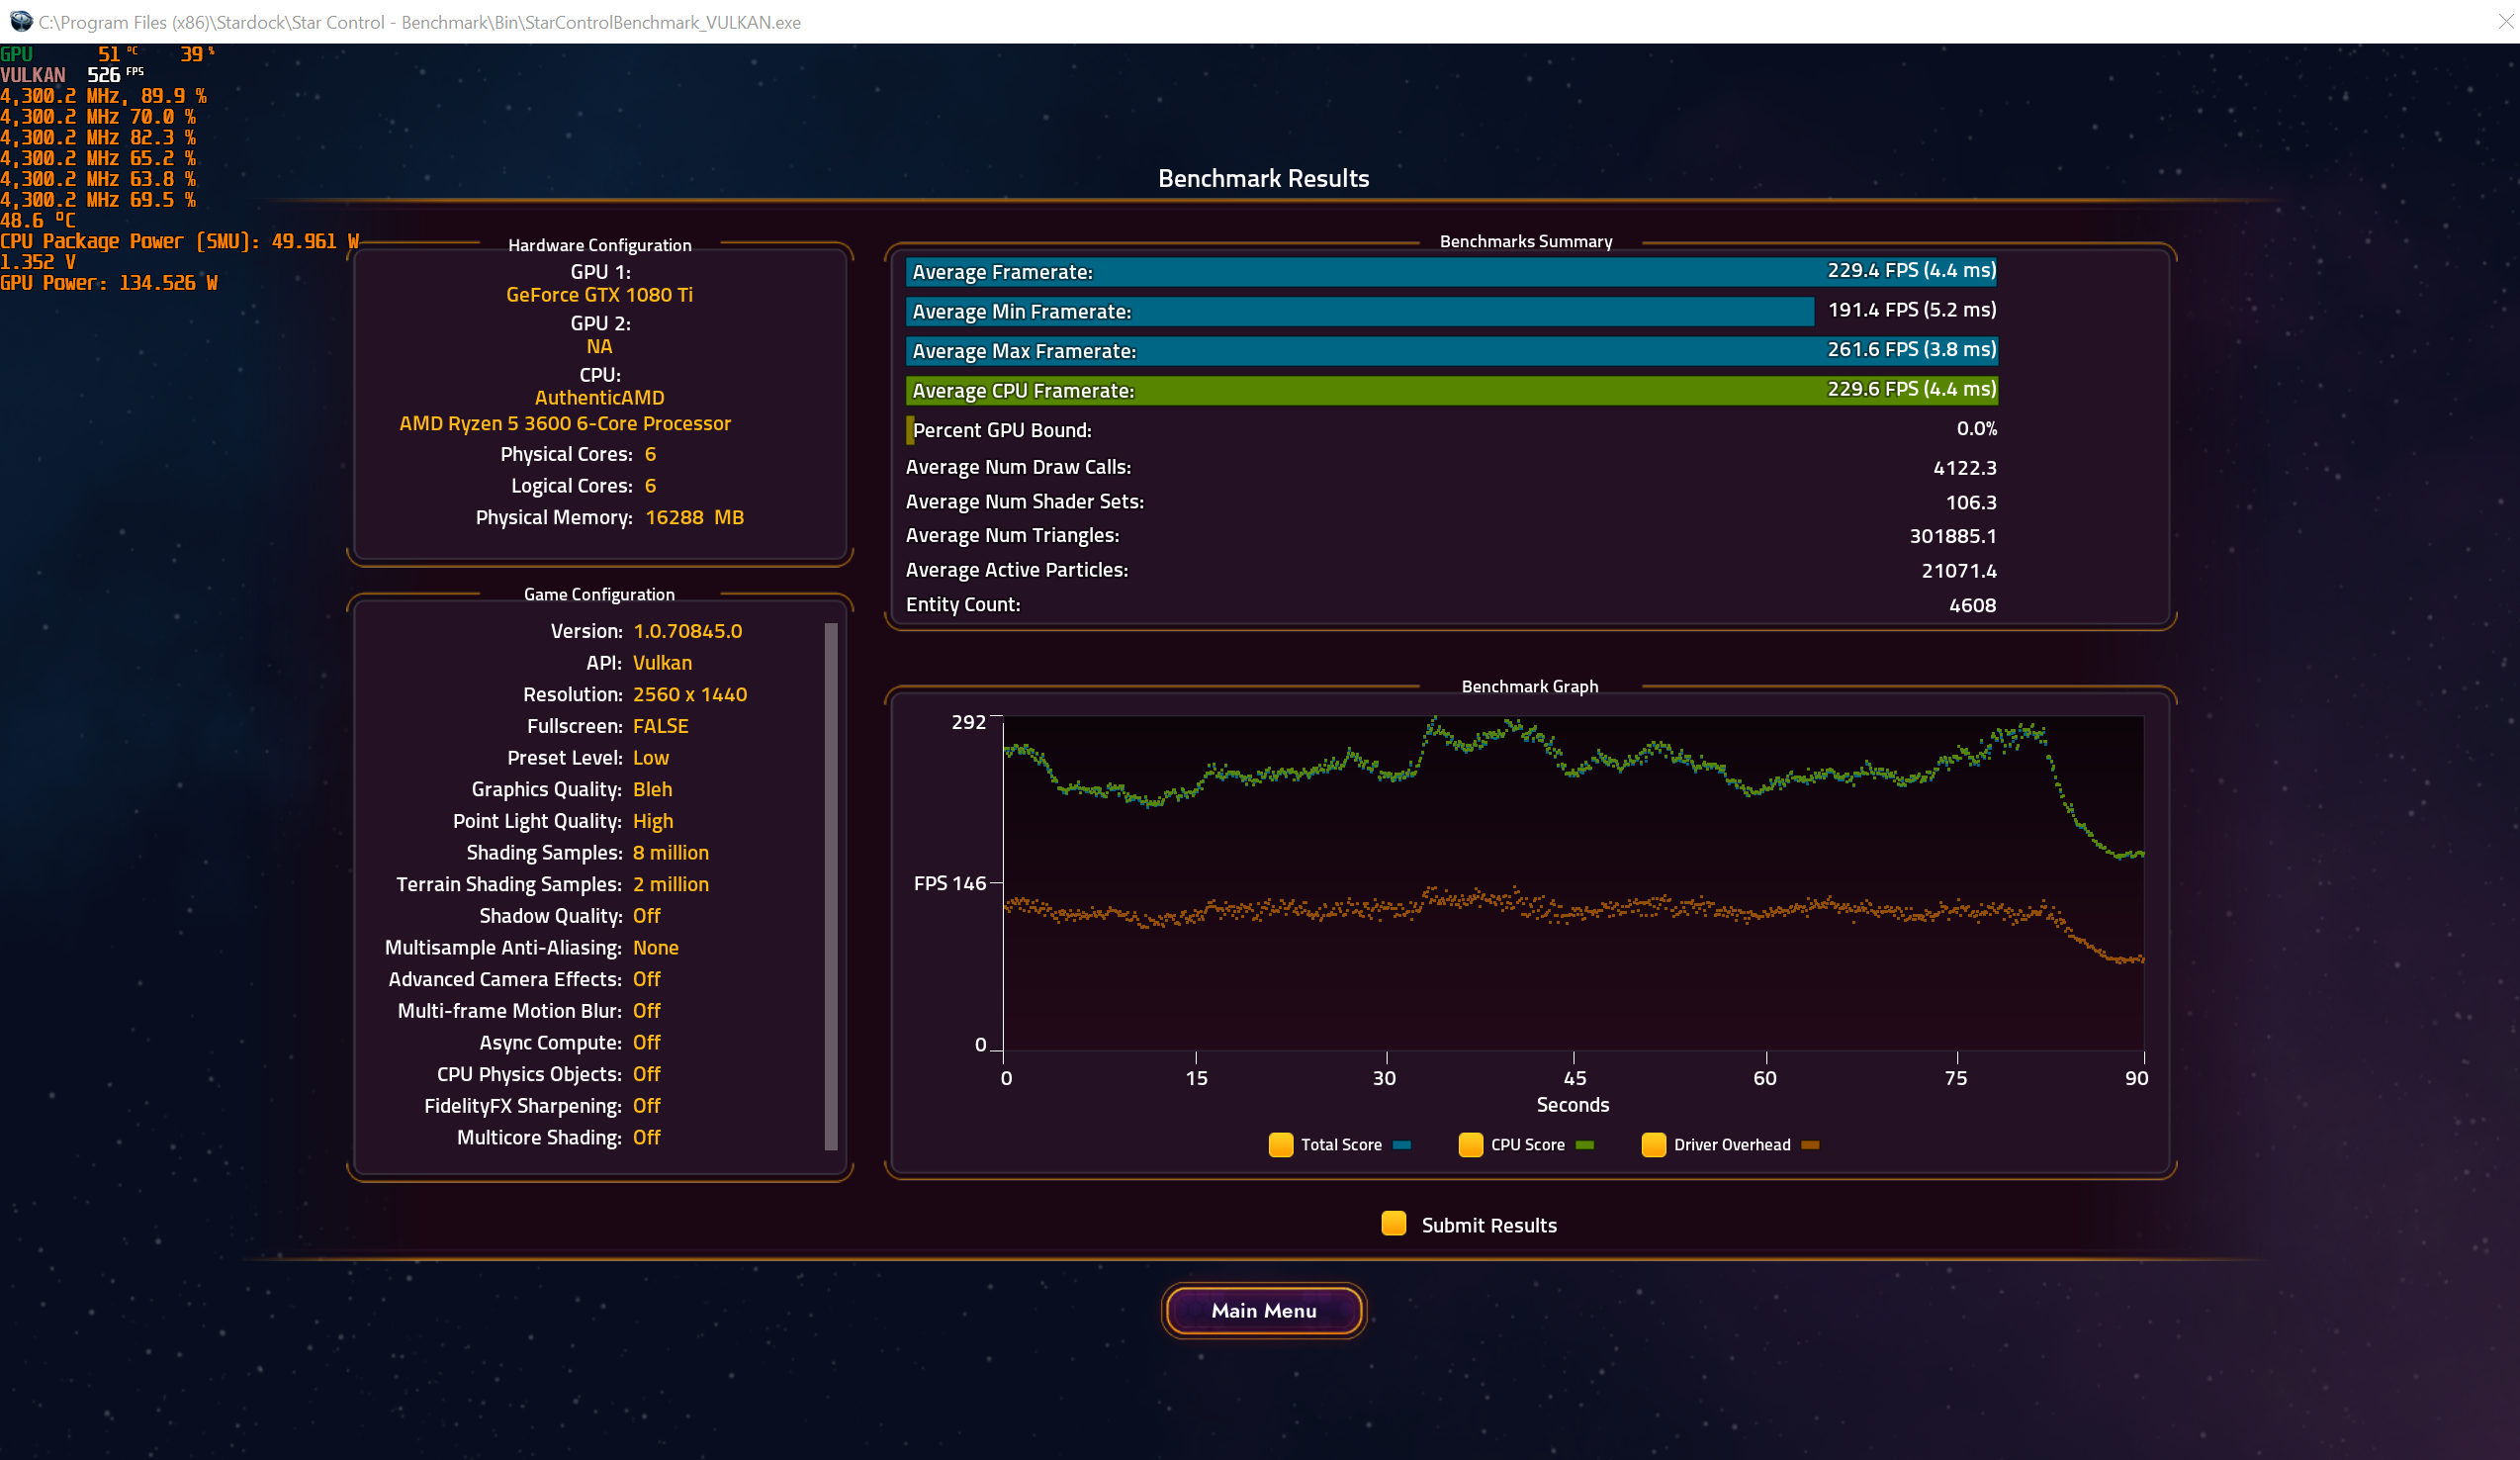2520x1460 pixels.
Task: Click the Star Control title bar icon
Action: coord(20,21)
